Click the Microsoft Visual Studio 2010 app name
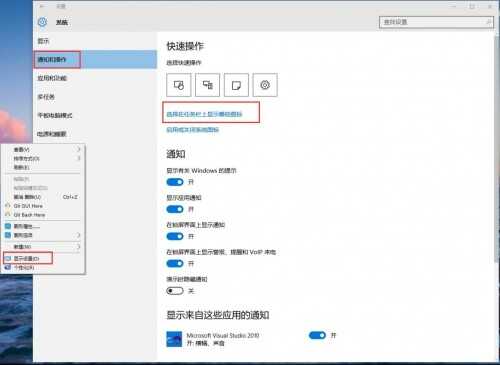 (223, 335)
